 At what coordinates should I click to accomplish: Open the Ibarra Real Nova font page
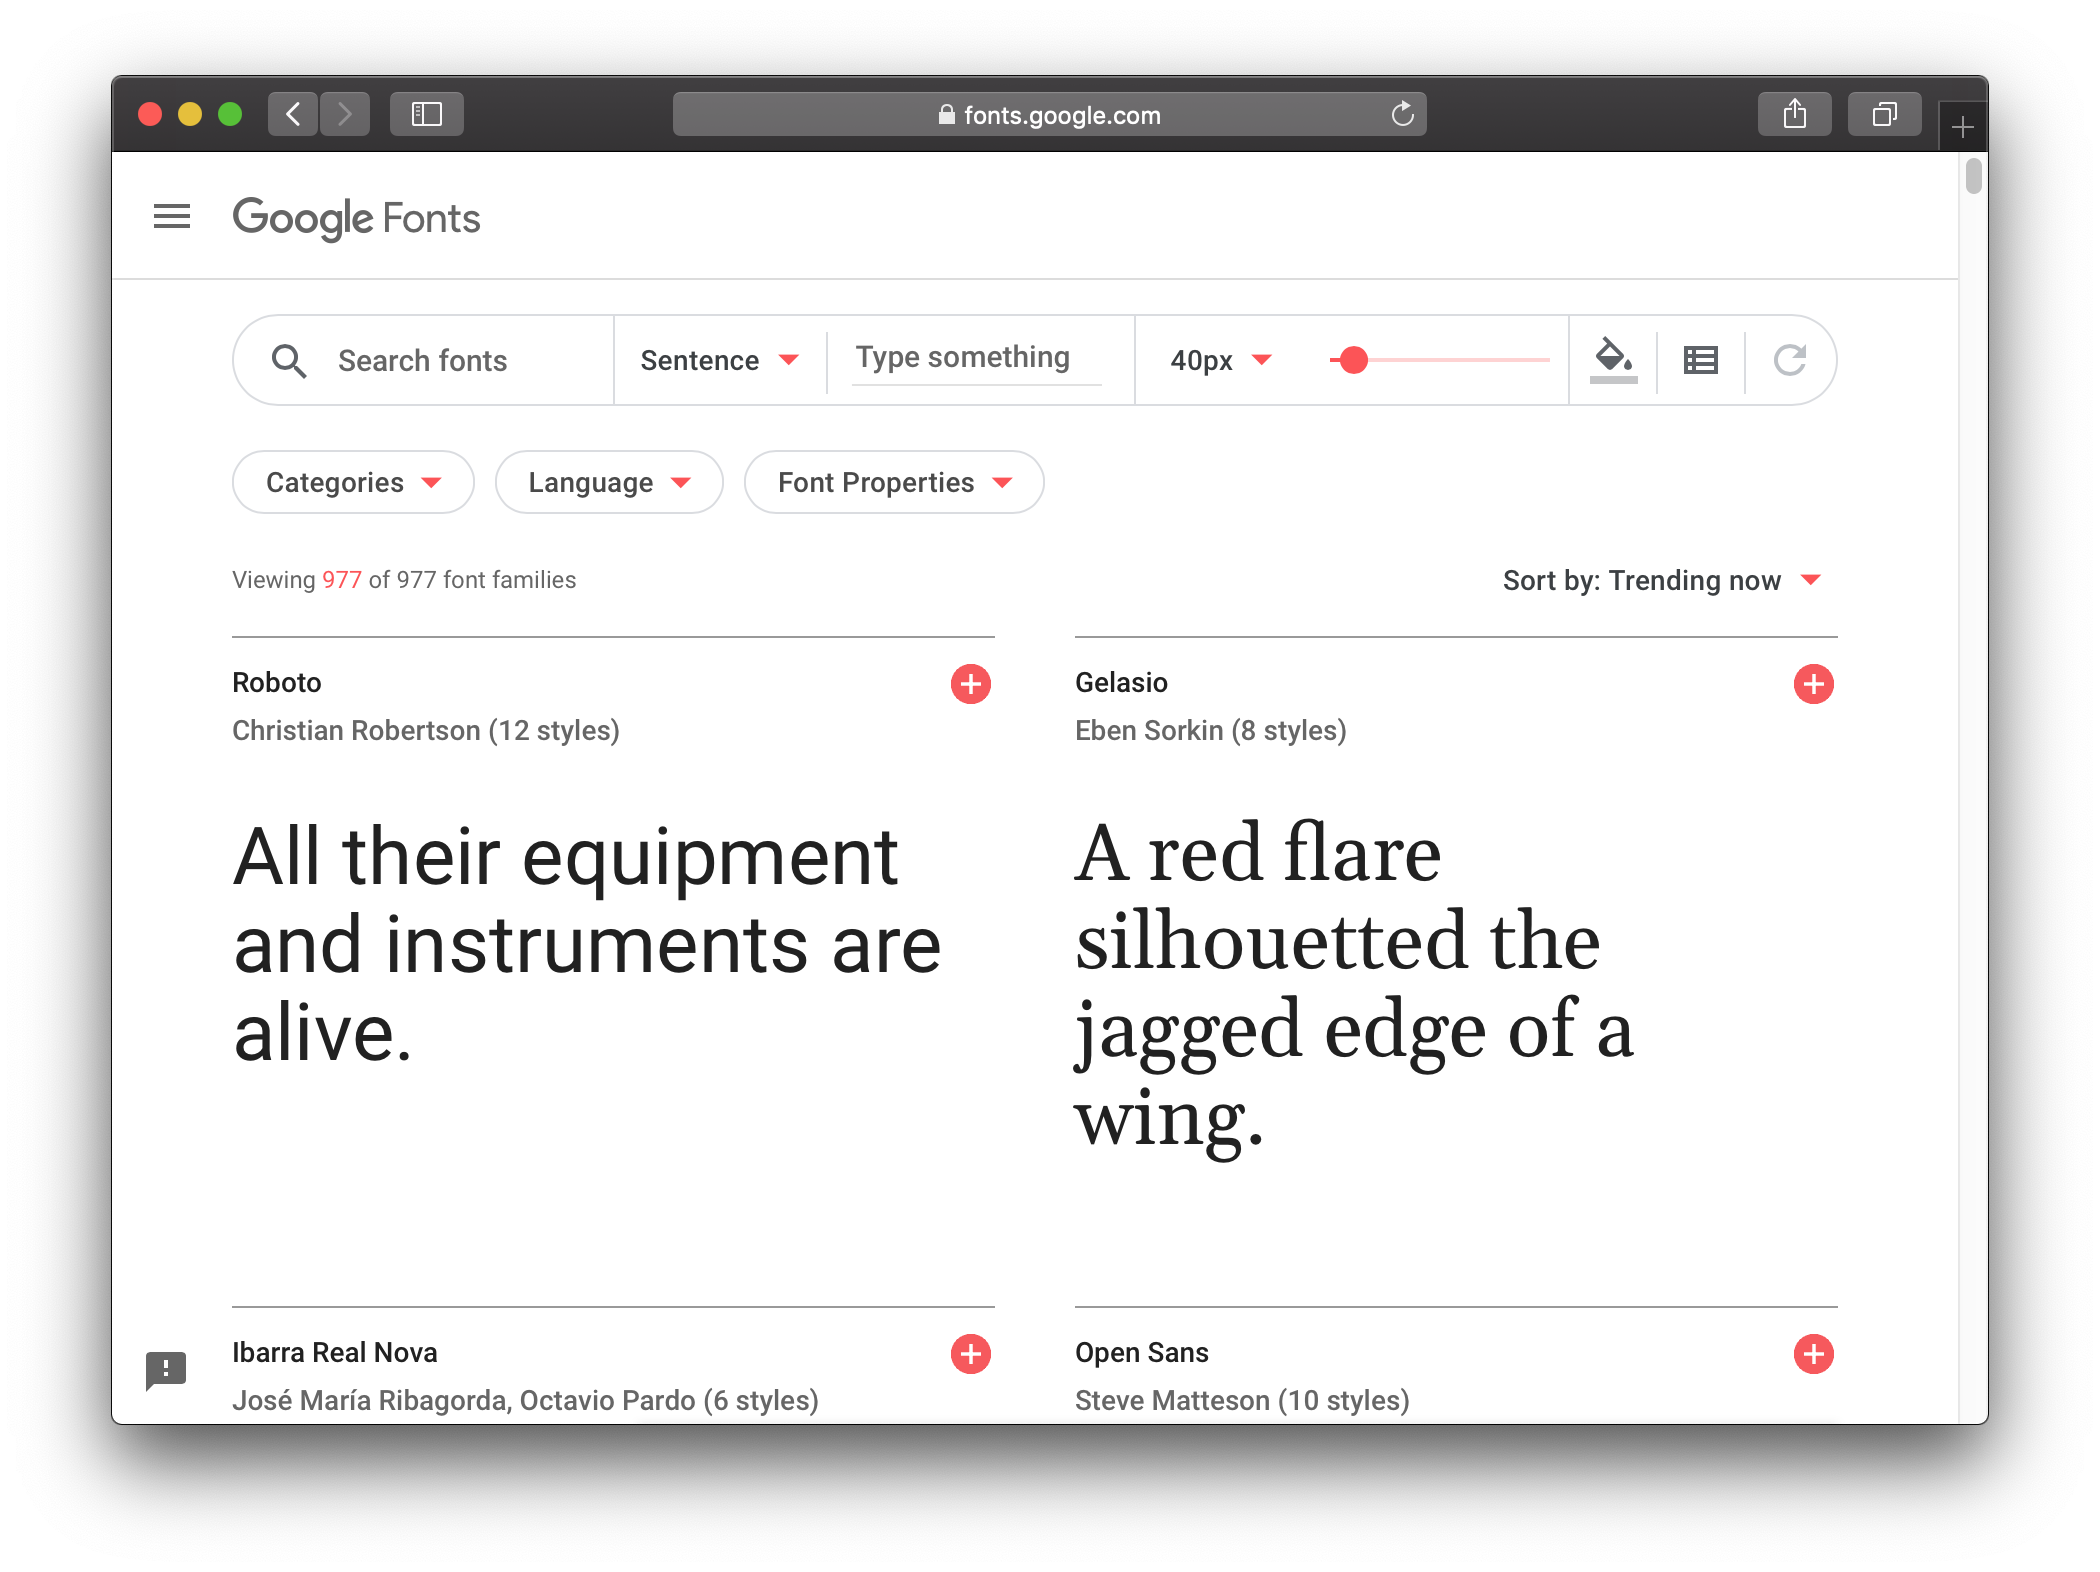click(335, 1353)
